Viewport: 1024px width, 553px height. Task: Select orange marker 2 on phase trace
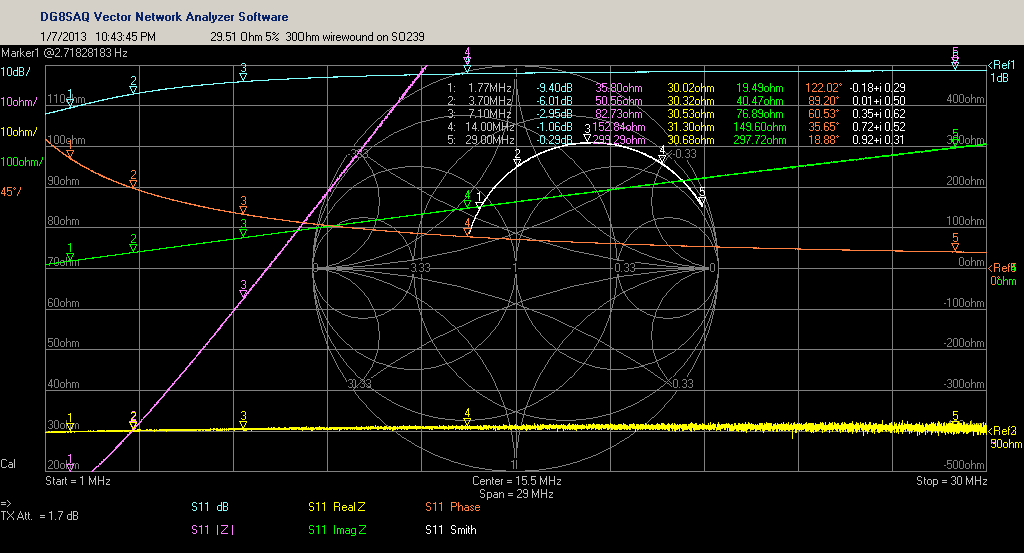pyautogui.click(x=133, y=179)
